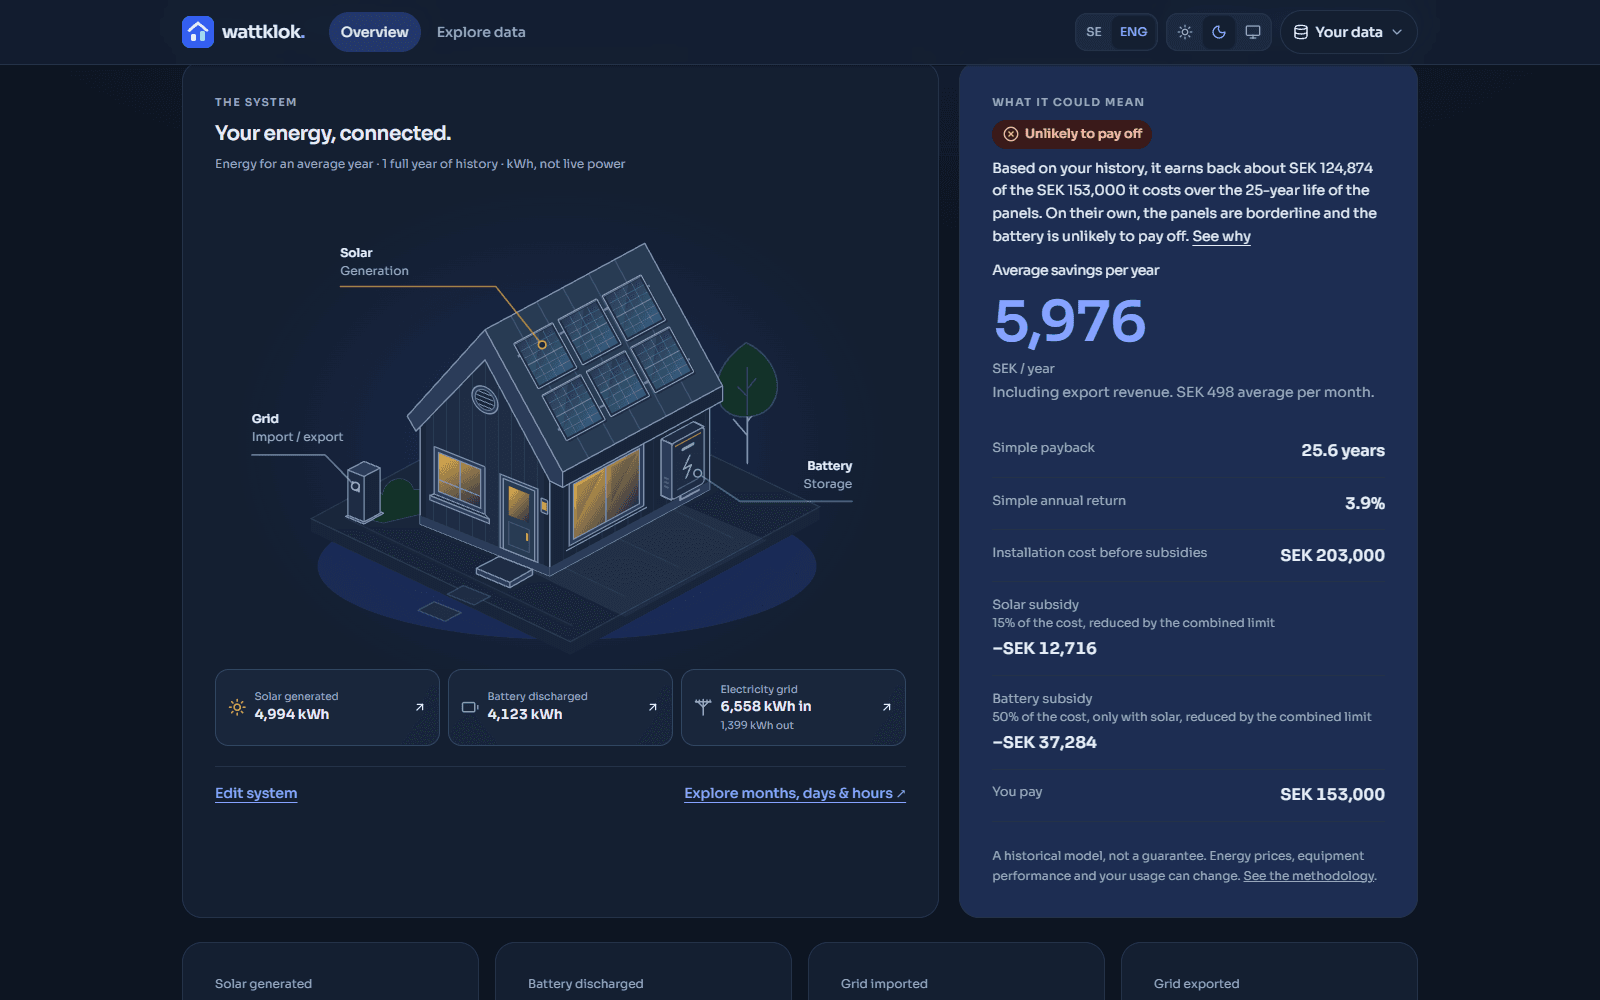Viewport: 1600px width, 1000px height.
Task: Open the Electricity grid 6,558 kWh card
Action: click(x=793, y=707)
